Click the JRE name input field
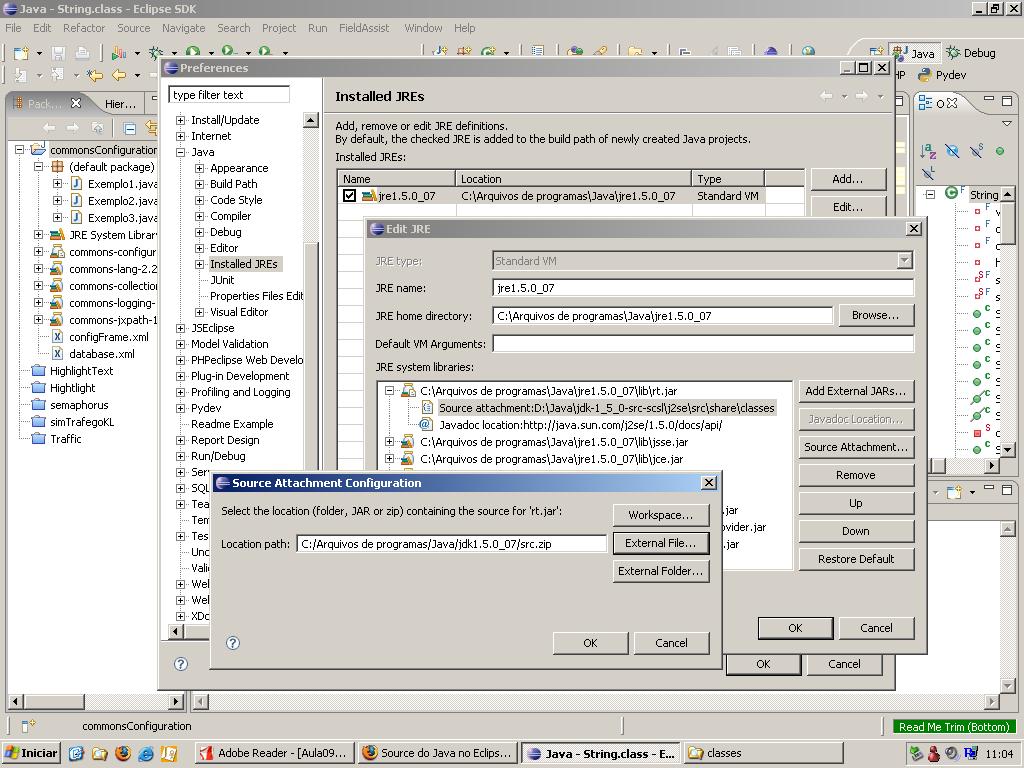This screenshot has width=1024, height=768. tap(703, 288)
